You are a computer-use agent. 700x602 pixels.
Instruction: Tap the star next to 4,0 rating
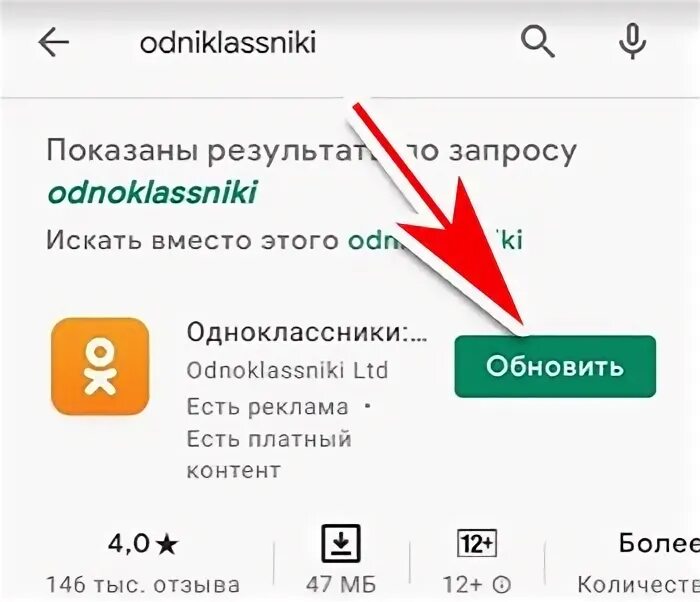point(168,545)
